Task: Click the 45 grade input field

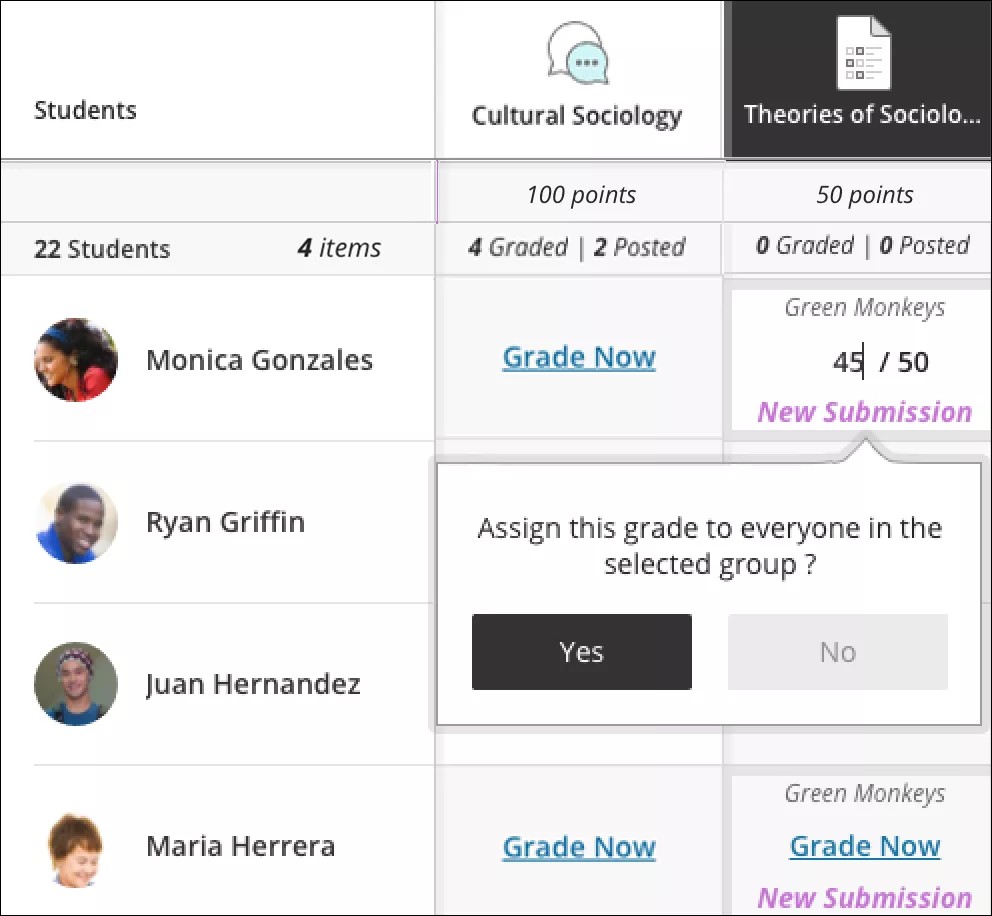Action: pos(848,362)
